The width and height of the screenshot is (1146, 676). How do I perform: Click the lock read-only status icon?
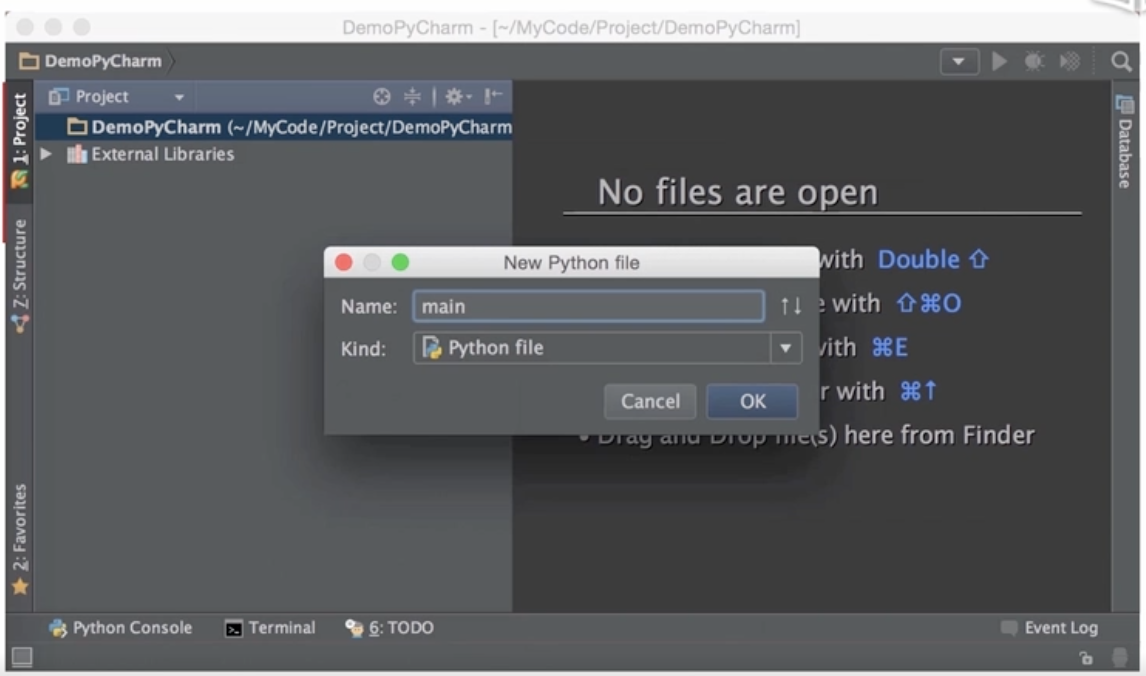point(1086,658)
